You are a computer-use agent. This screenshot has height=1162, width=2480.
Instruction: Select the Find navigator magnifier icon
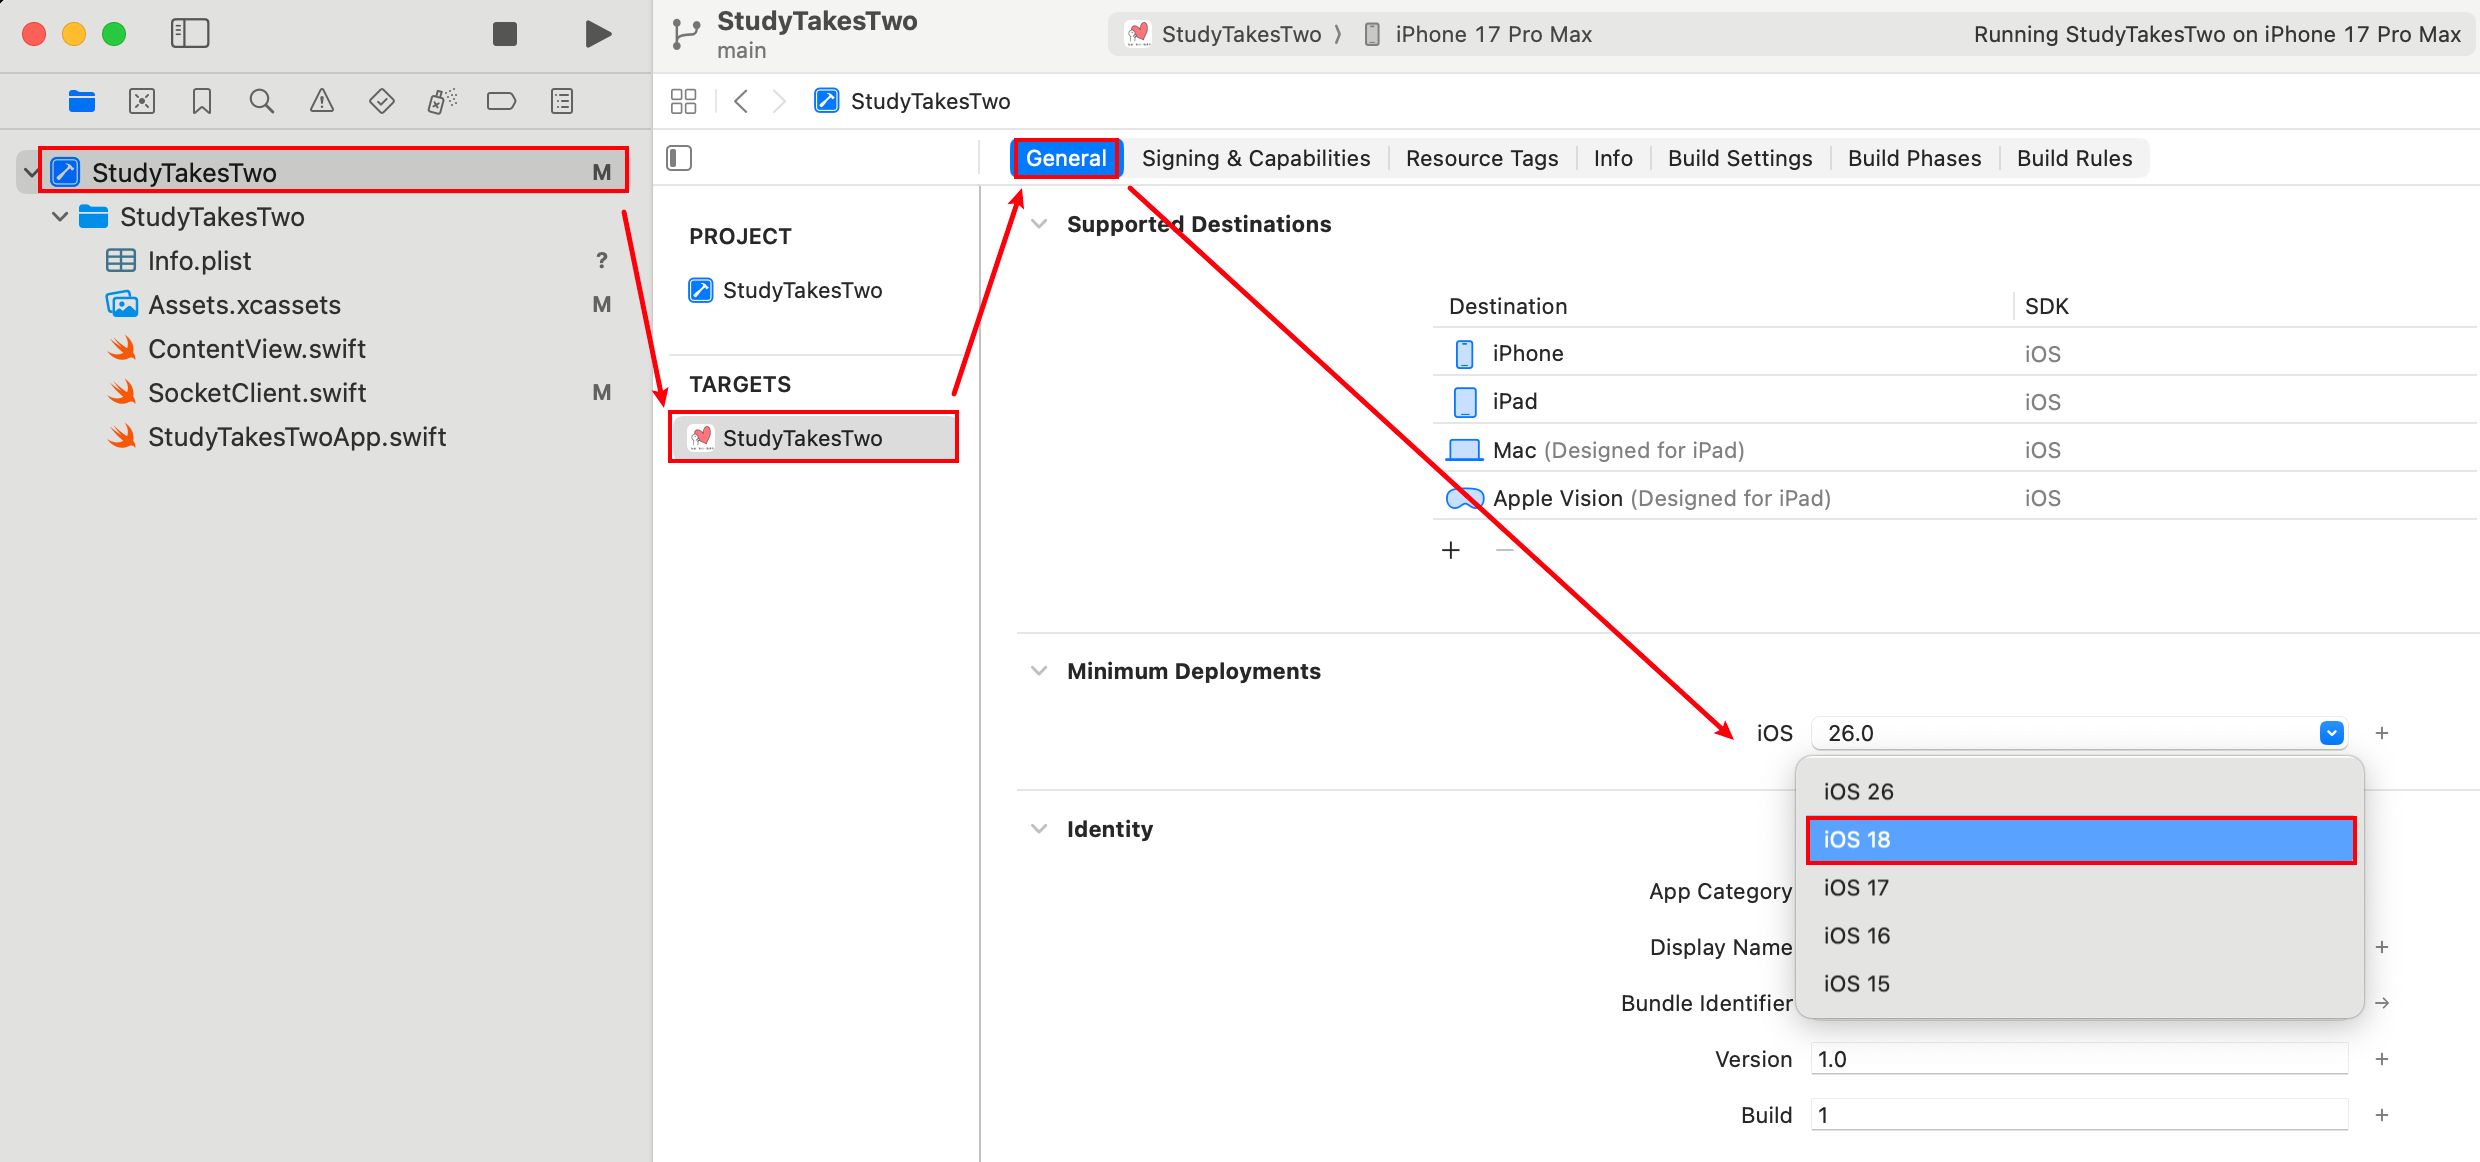[x=261, y=101]
